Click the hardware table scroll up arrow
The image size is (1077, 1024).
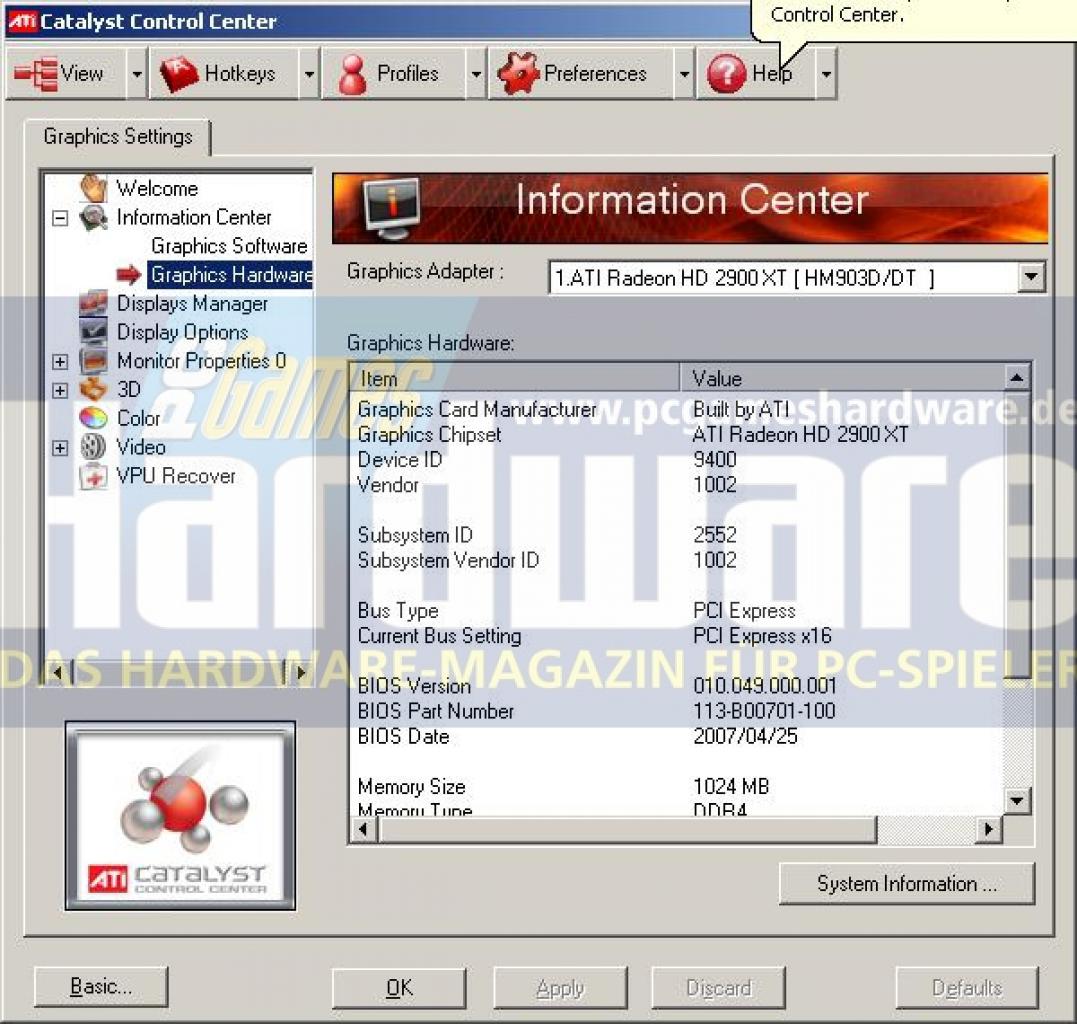pyautogui.click(x=1017, y=377)
